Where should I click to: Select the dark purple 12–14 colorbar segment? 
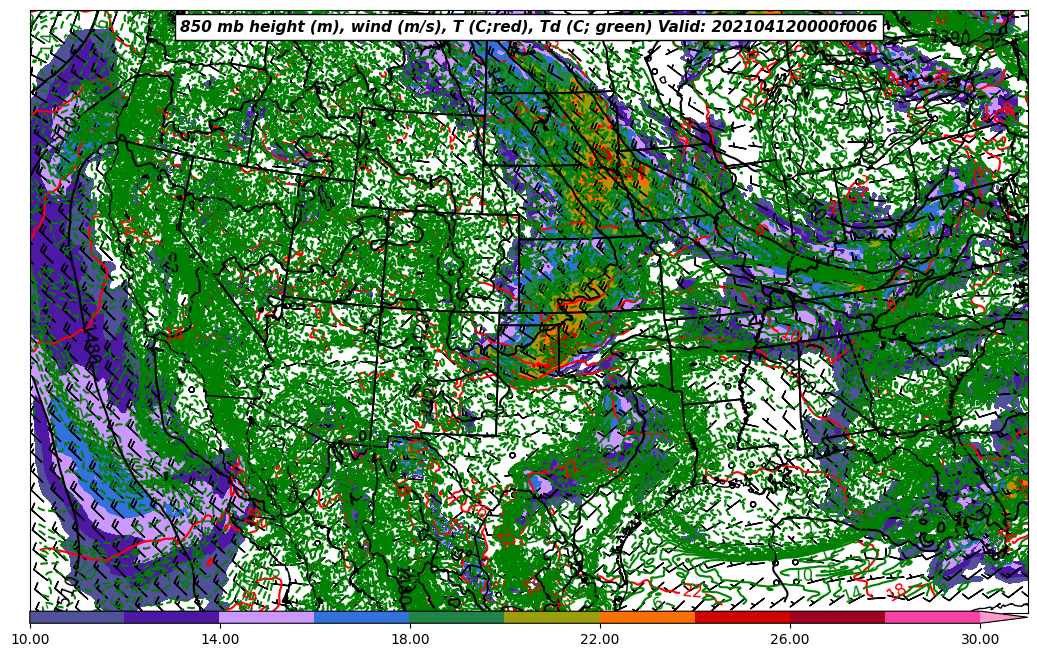click(172, 617)
